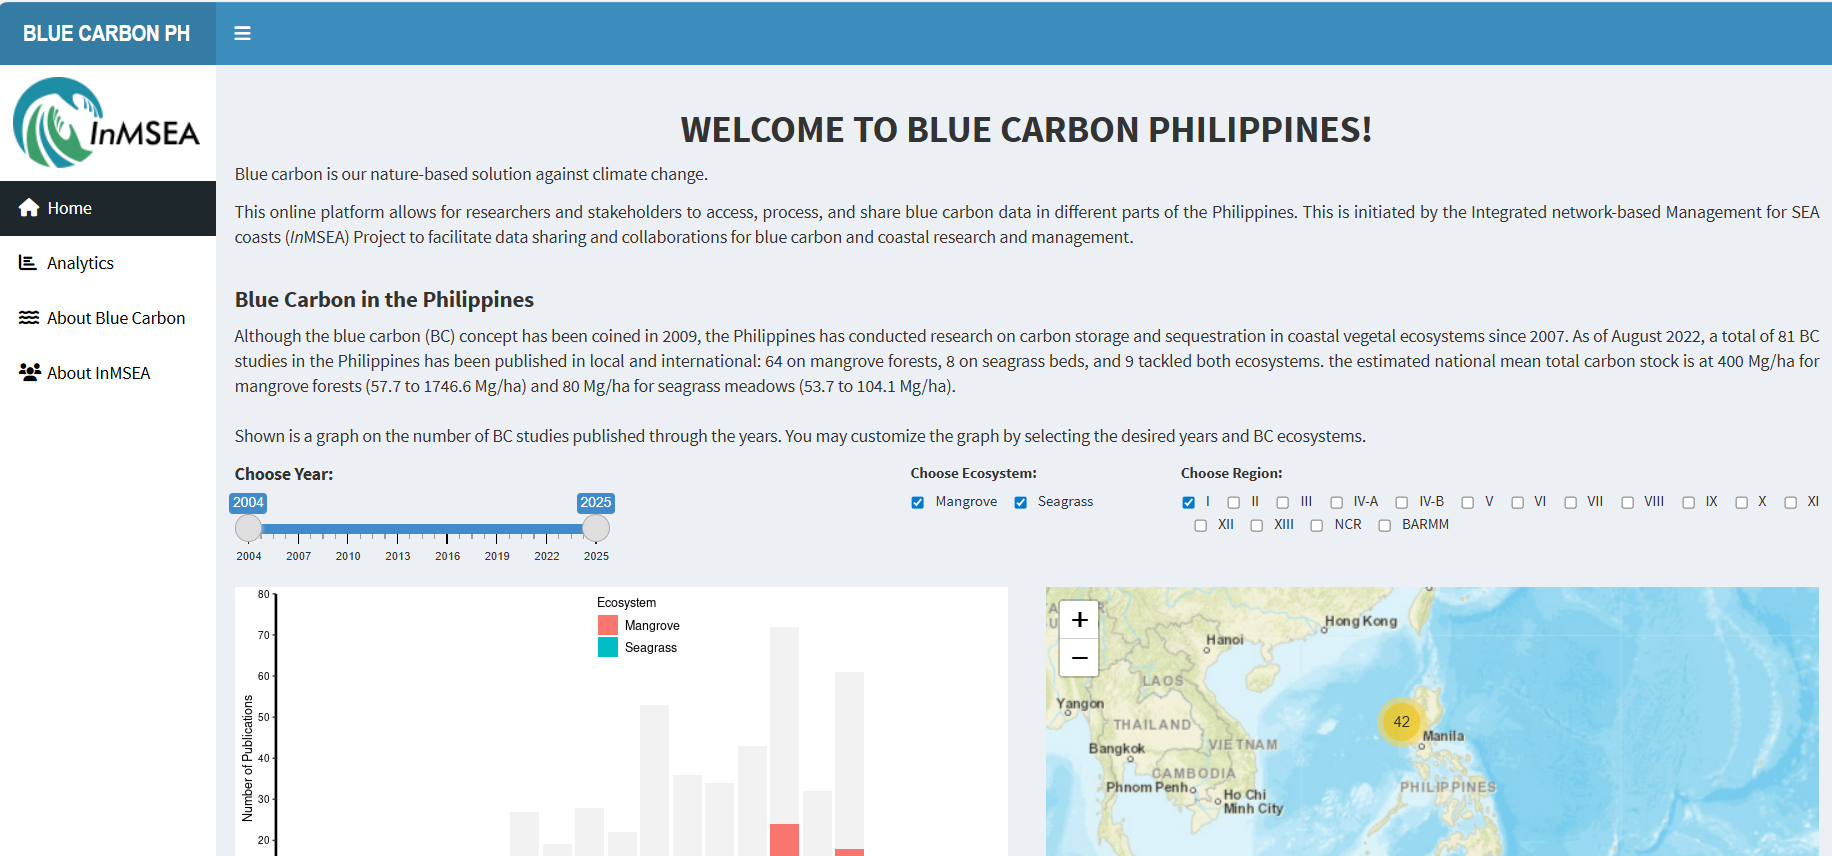
Task: Click the 2025 year slider handle
Action: [x=596, y=528]
